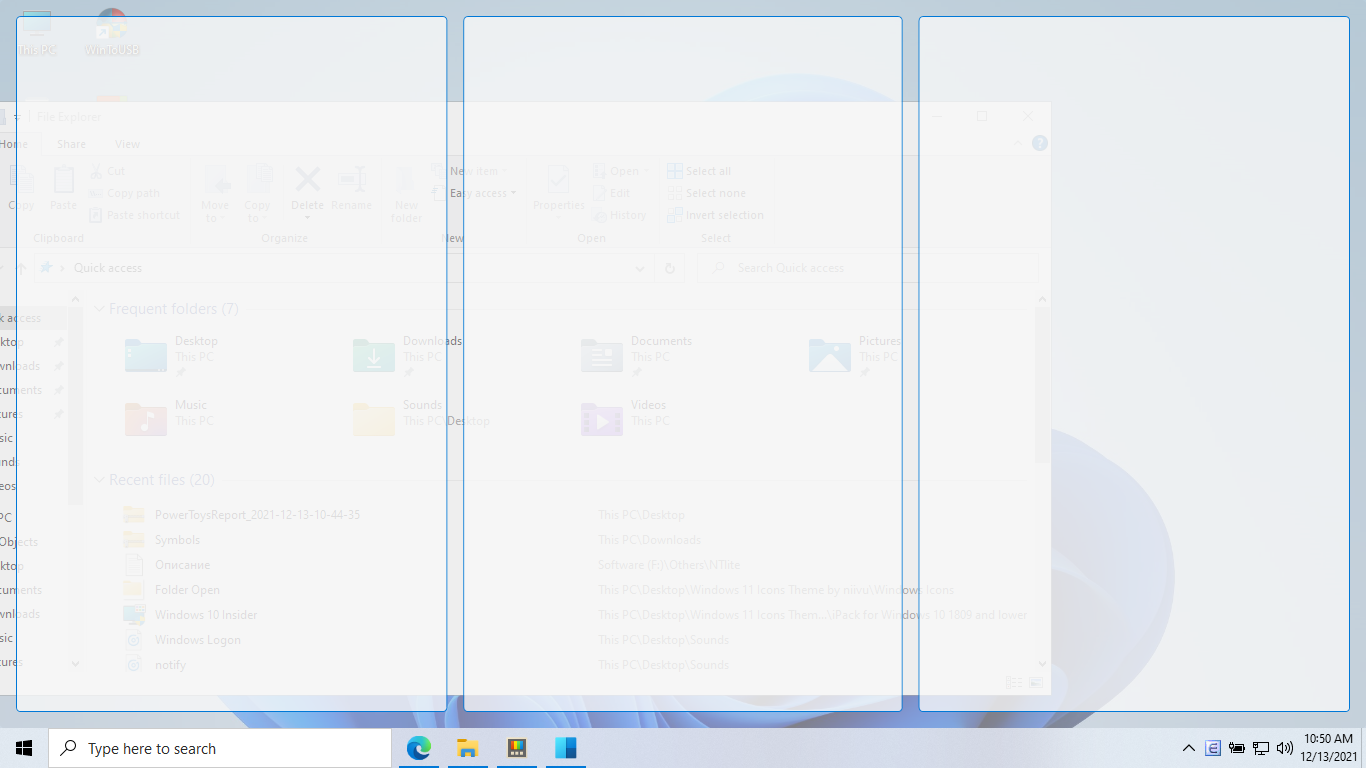This screenshot has width=1366, height=768.
Task: Collapse the Recent files section
Action: 98,479
